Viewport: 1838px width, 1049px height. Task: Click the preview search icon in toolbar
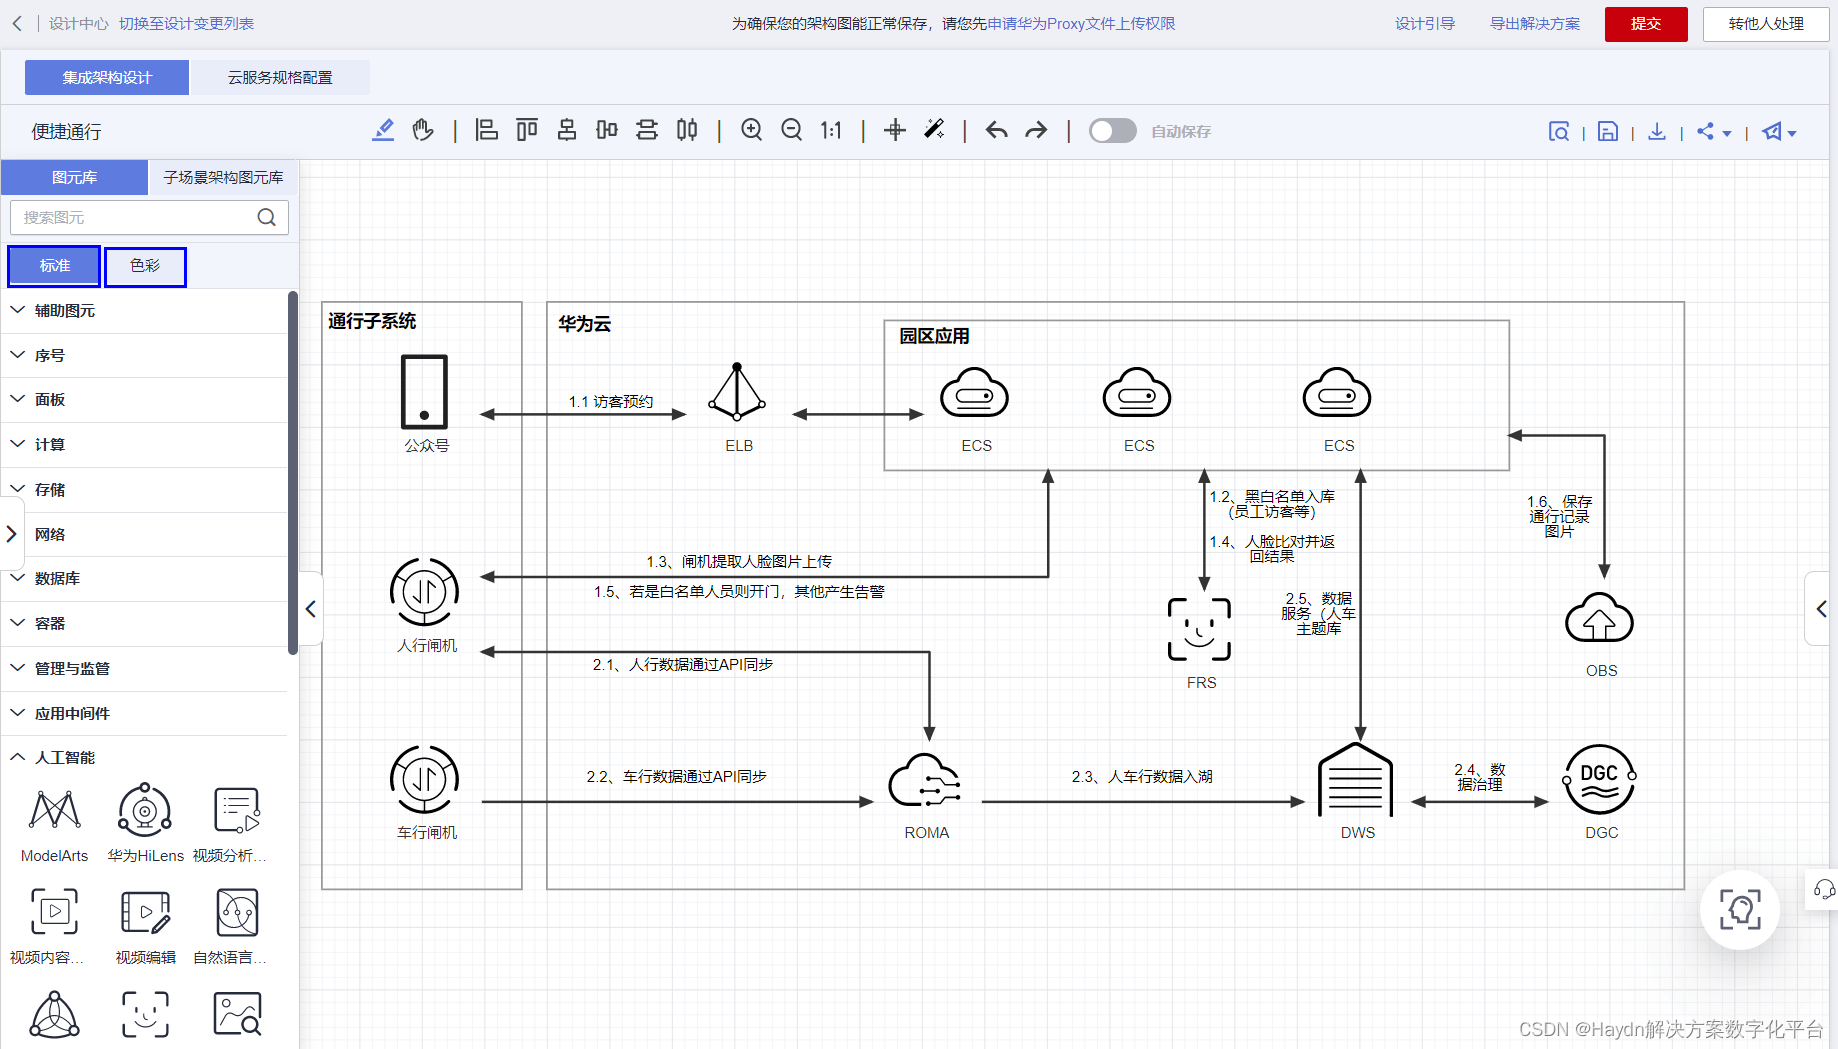click(x=1559, y=131)
